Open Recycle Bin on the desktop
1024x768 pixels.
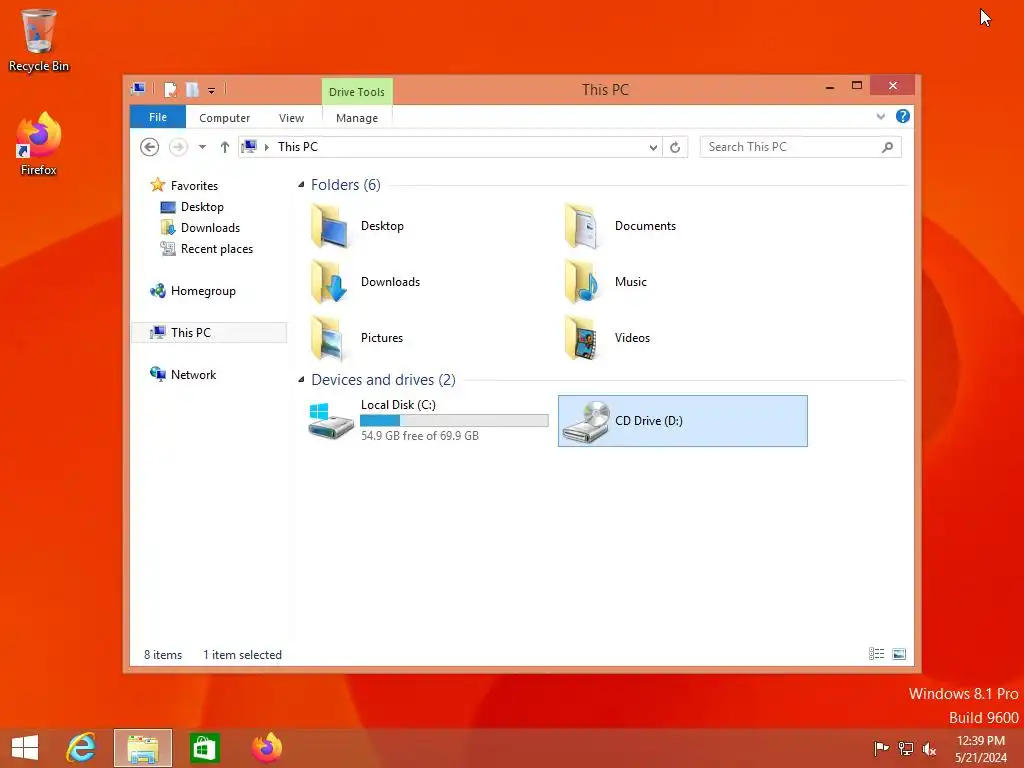click(39, 40)
